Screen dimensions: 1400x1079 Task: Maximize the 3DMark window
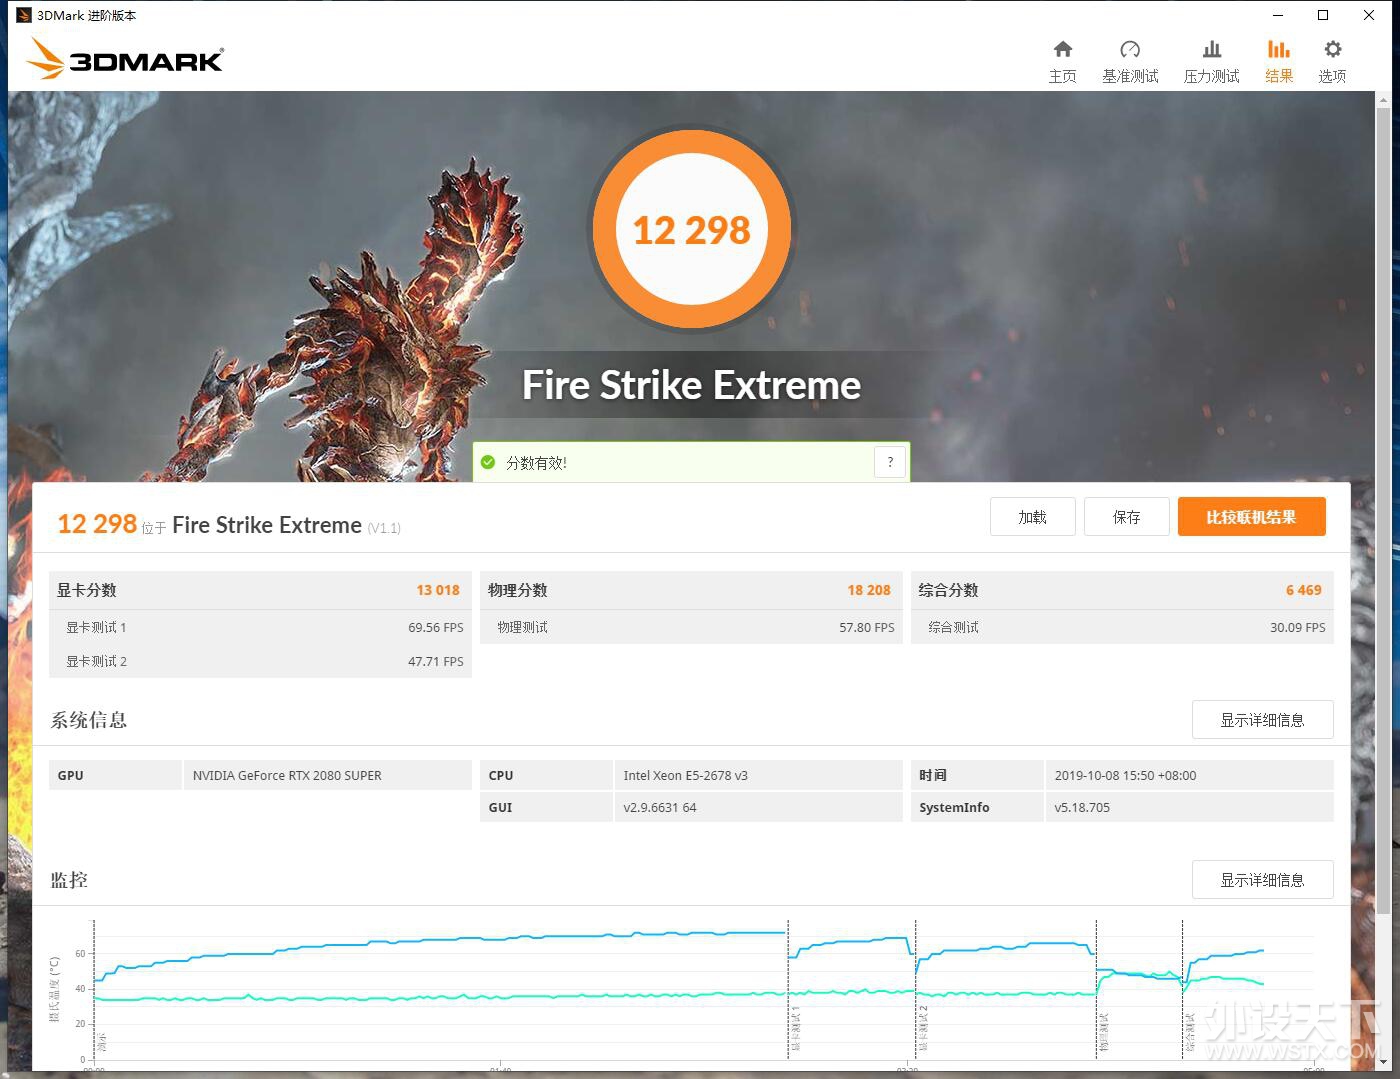[x=1323, y=15]
